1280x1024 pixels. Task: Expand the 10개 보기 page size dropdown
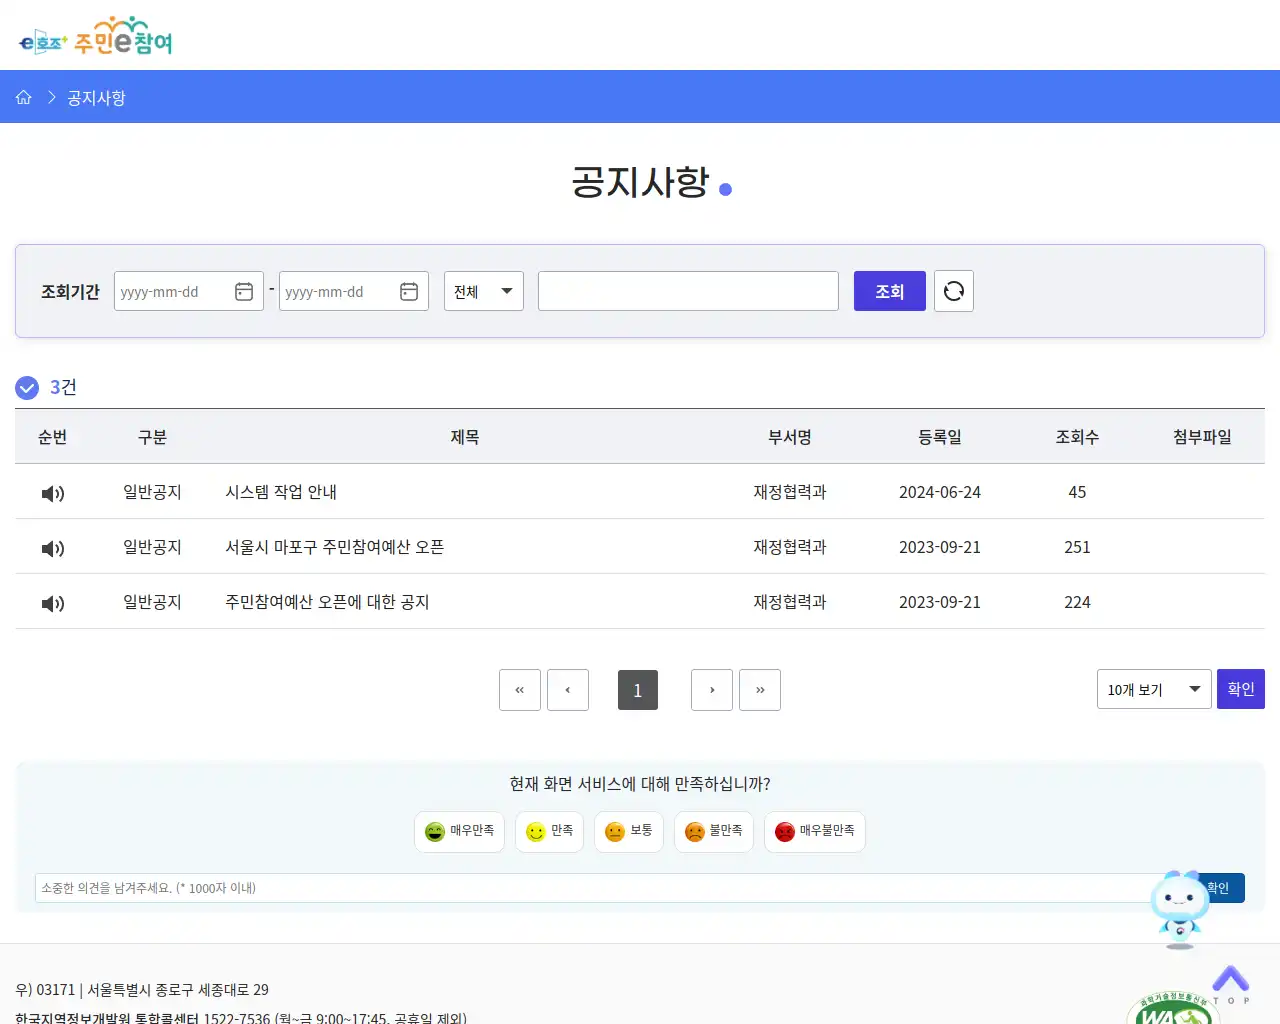tap(1154, 689)
